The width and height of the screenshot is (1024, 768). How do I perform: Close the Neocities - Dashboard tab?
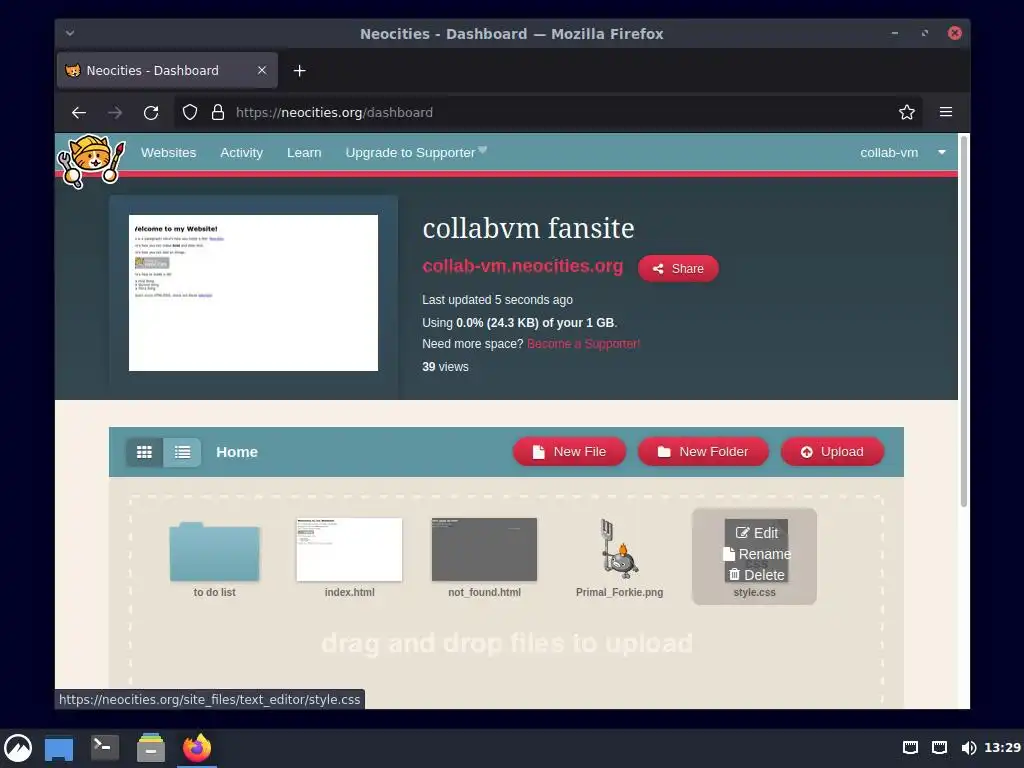262,70
